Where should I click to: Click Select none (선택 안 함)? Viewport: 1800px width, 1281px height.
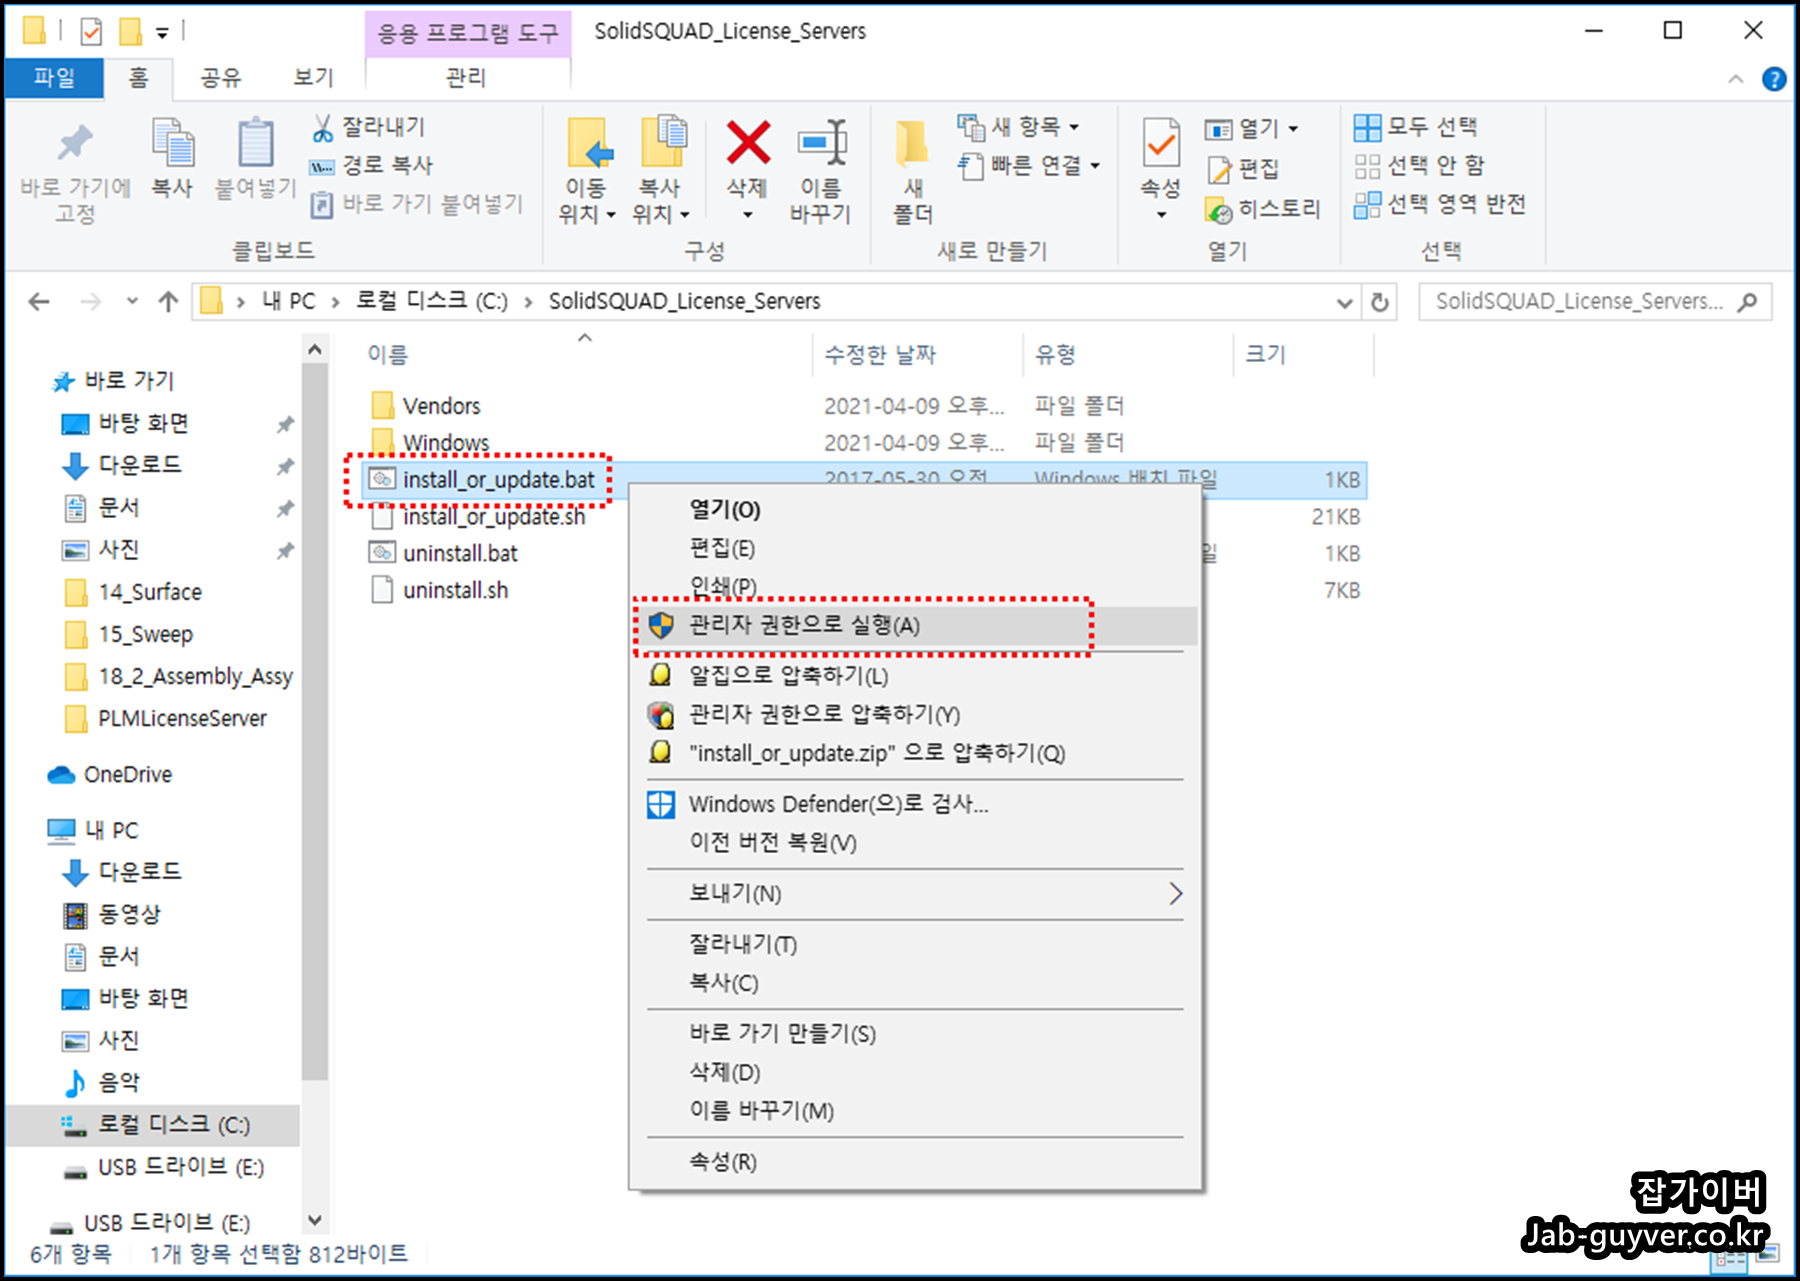click(1419, 165)
